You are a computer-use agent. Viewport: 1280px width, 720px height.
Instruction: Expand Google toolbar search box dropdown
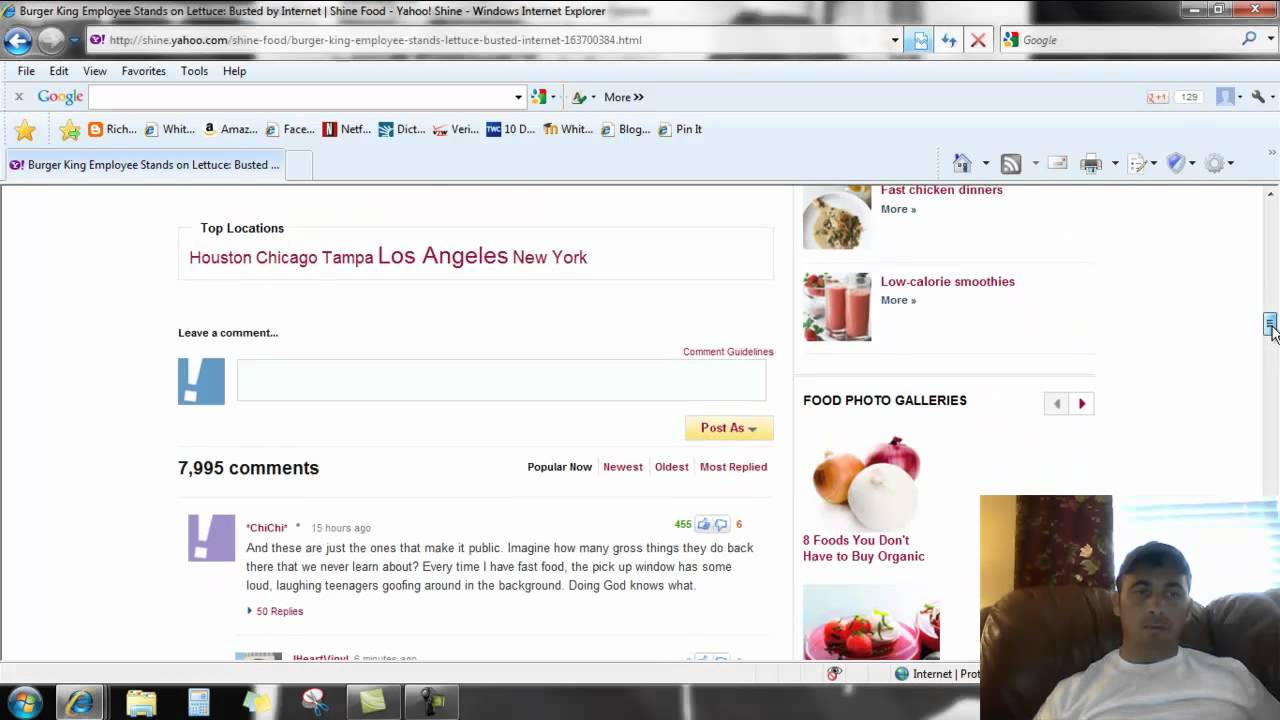[x=518, y=97]
